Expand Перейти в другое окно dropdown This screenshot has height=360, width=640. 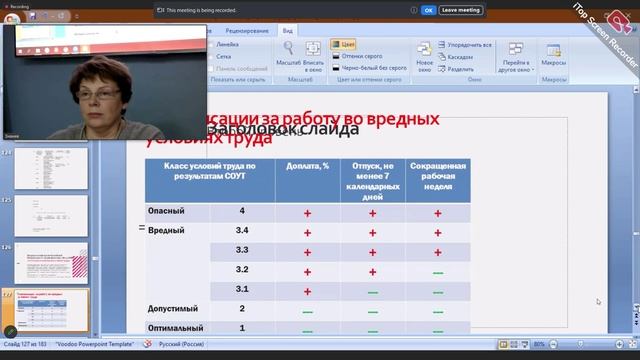click(x=516, y=56)
